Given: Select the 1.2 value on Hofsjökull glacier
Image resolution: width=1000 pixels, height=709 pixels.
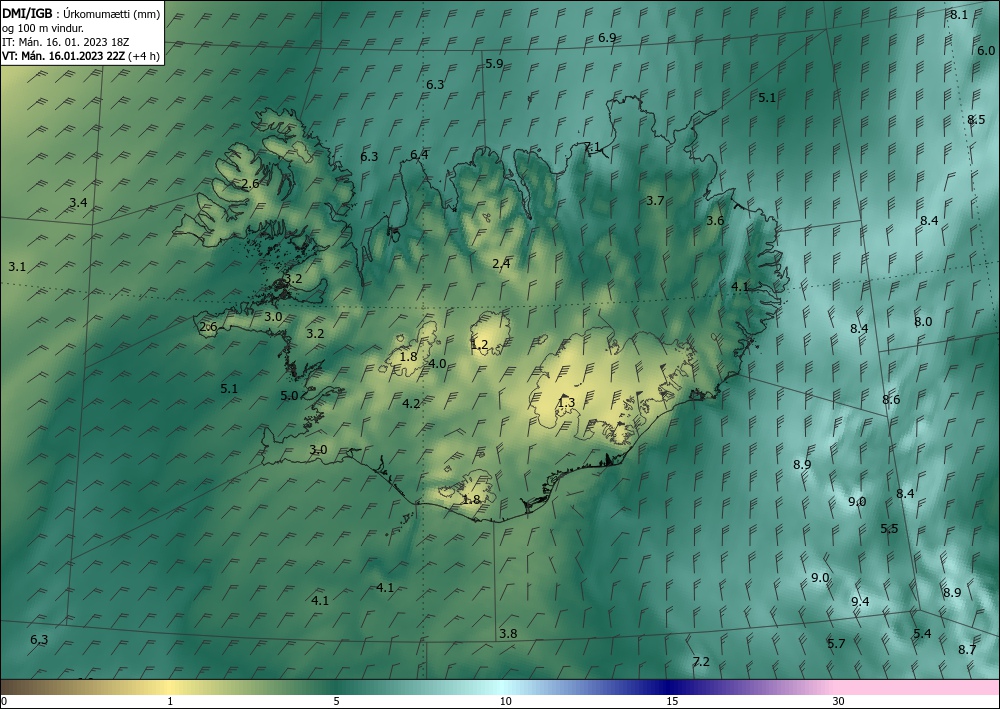Looking at the screenshot, I should [x=479, y=345].
